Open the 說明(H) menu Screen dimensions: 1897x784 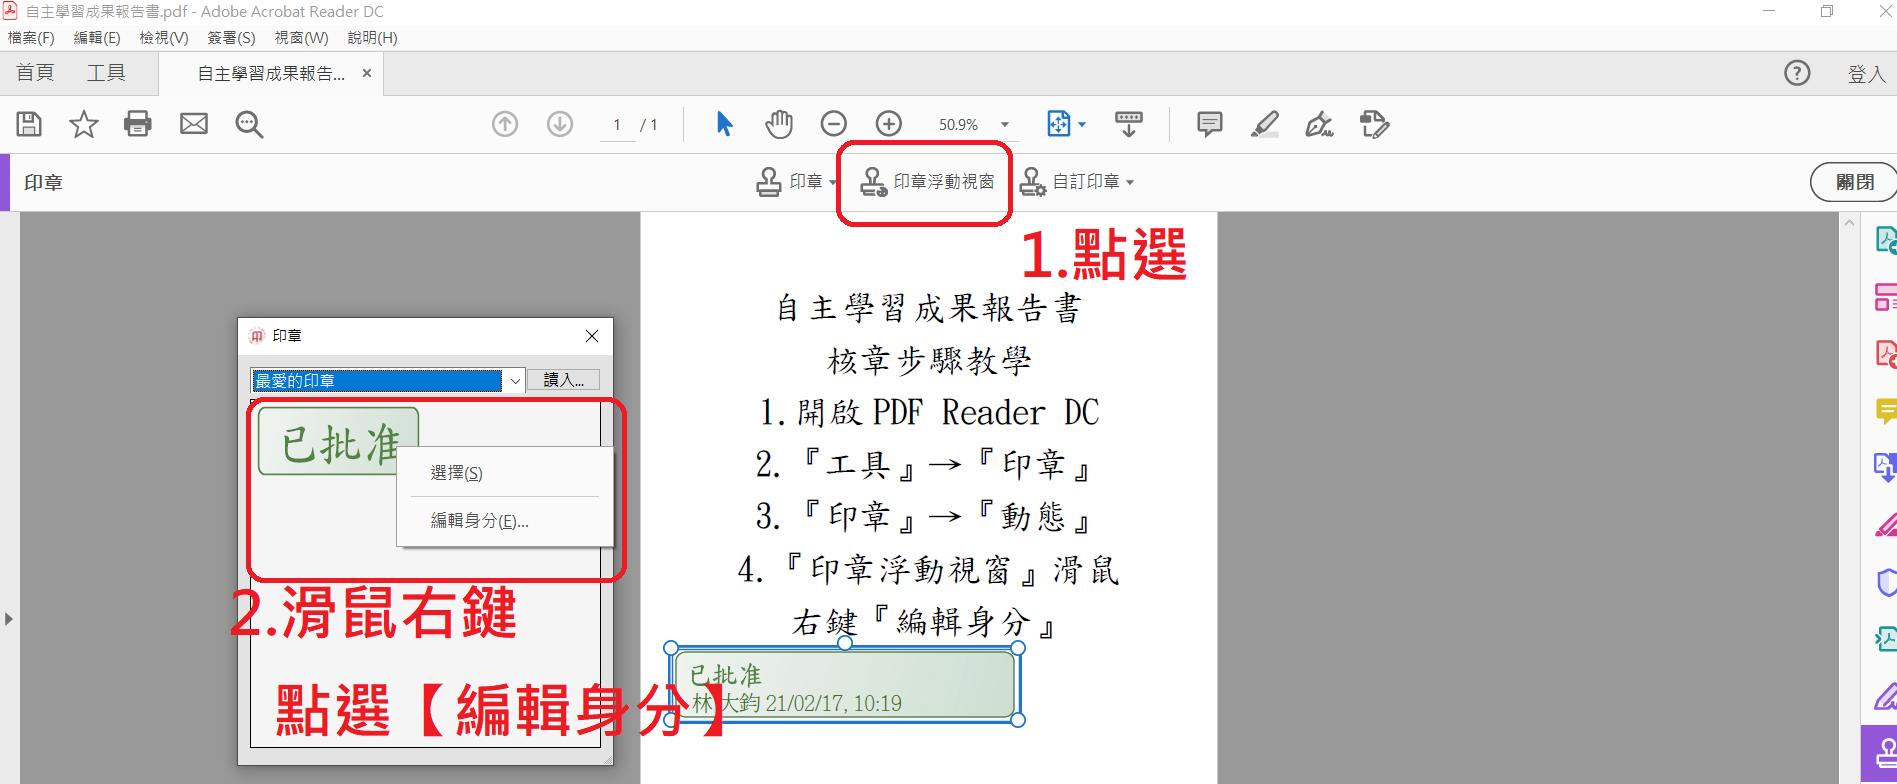click(x=372, y=38)
